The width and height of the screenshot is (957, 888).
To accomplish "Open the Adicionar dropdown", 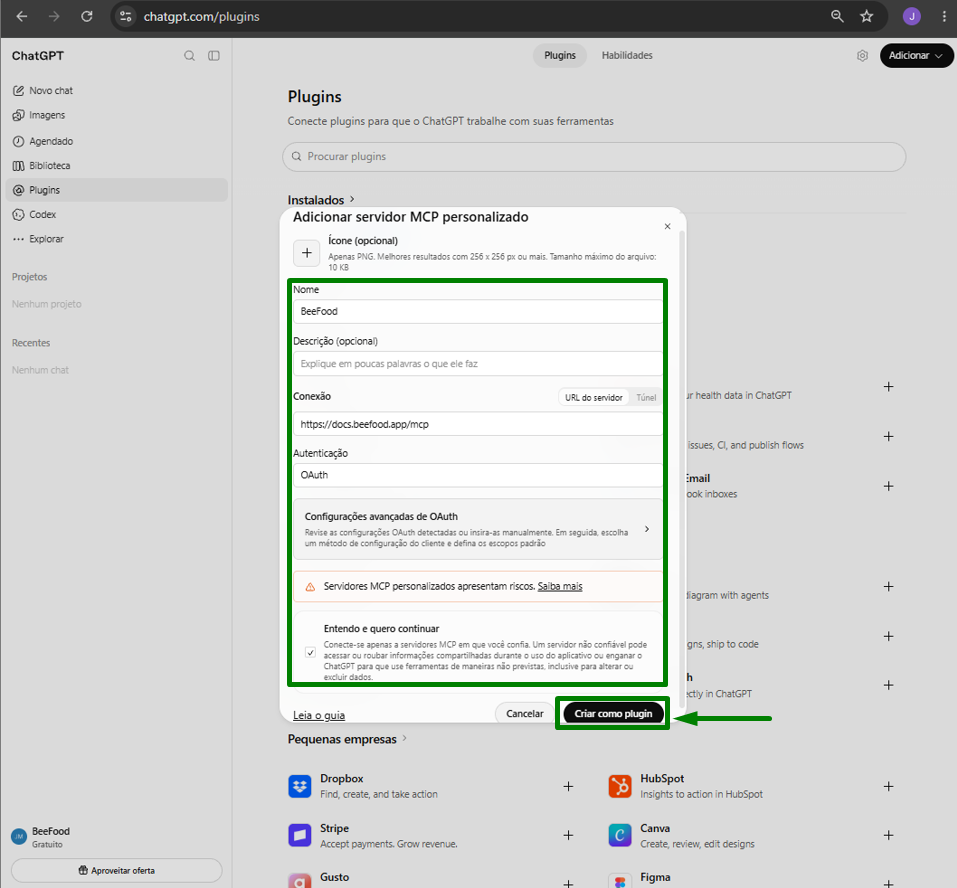I will [x=916, y=56].
